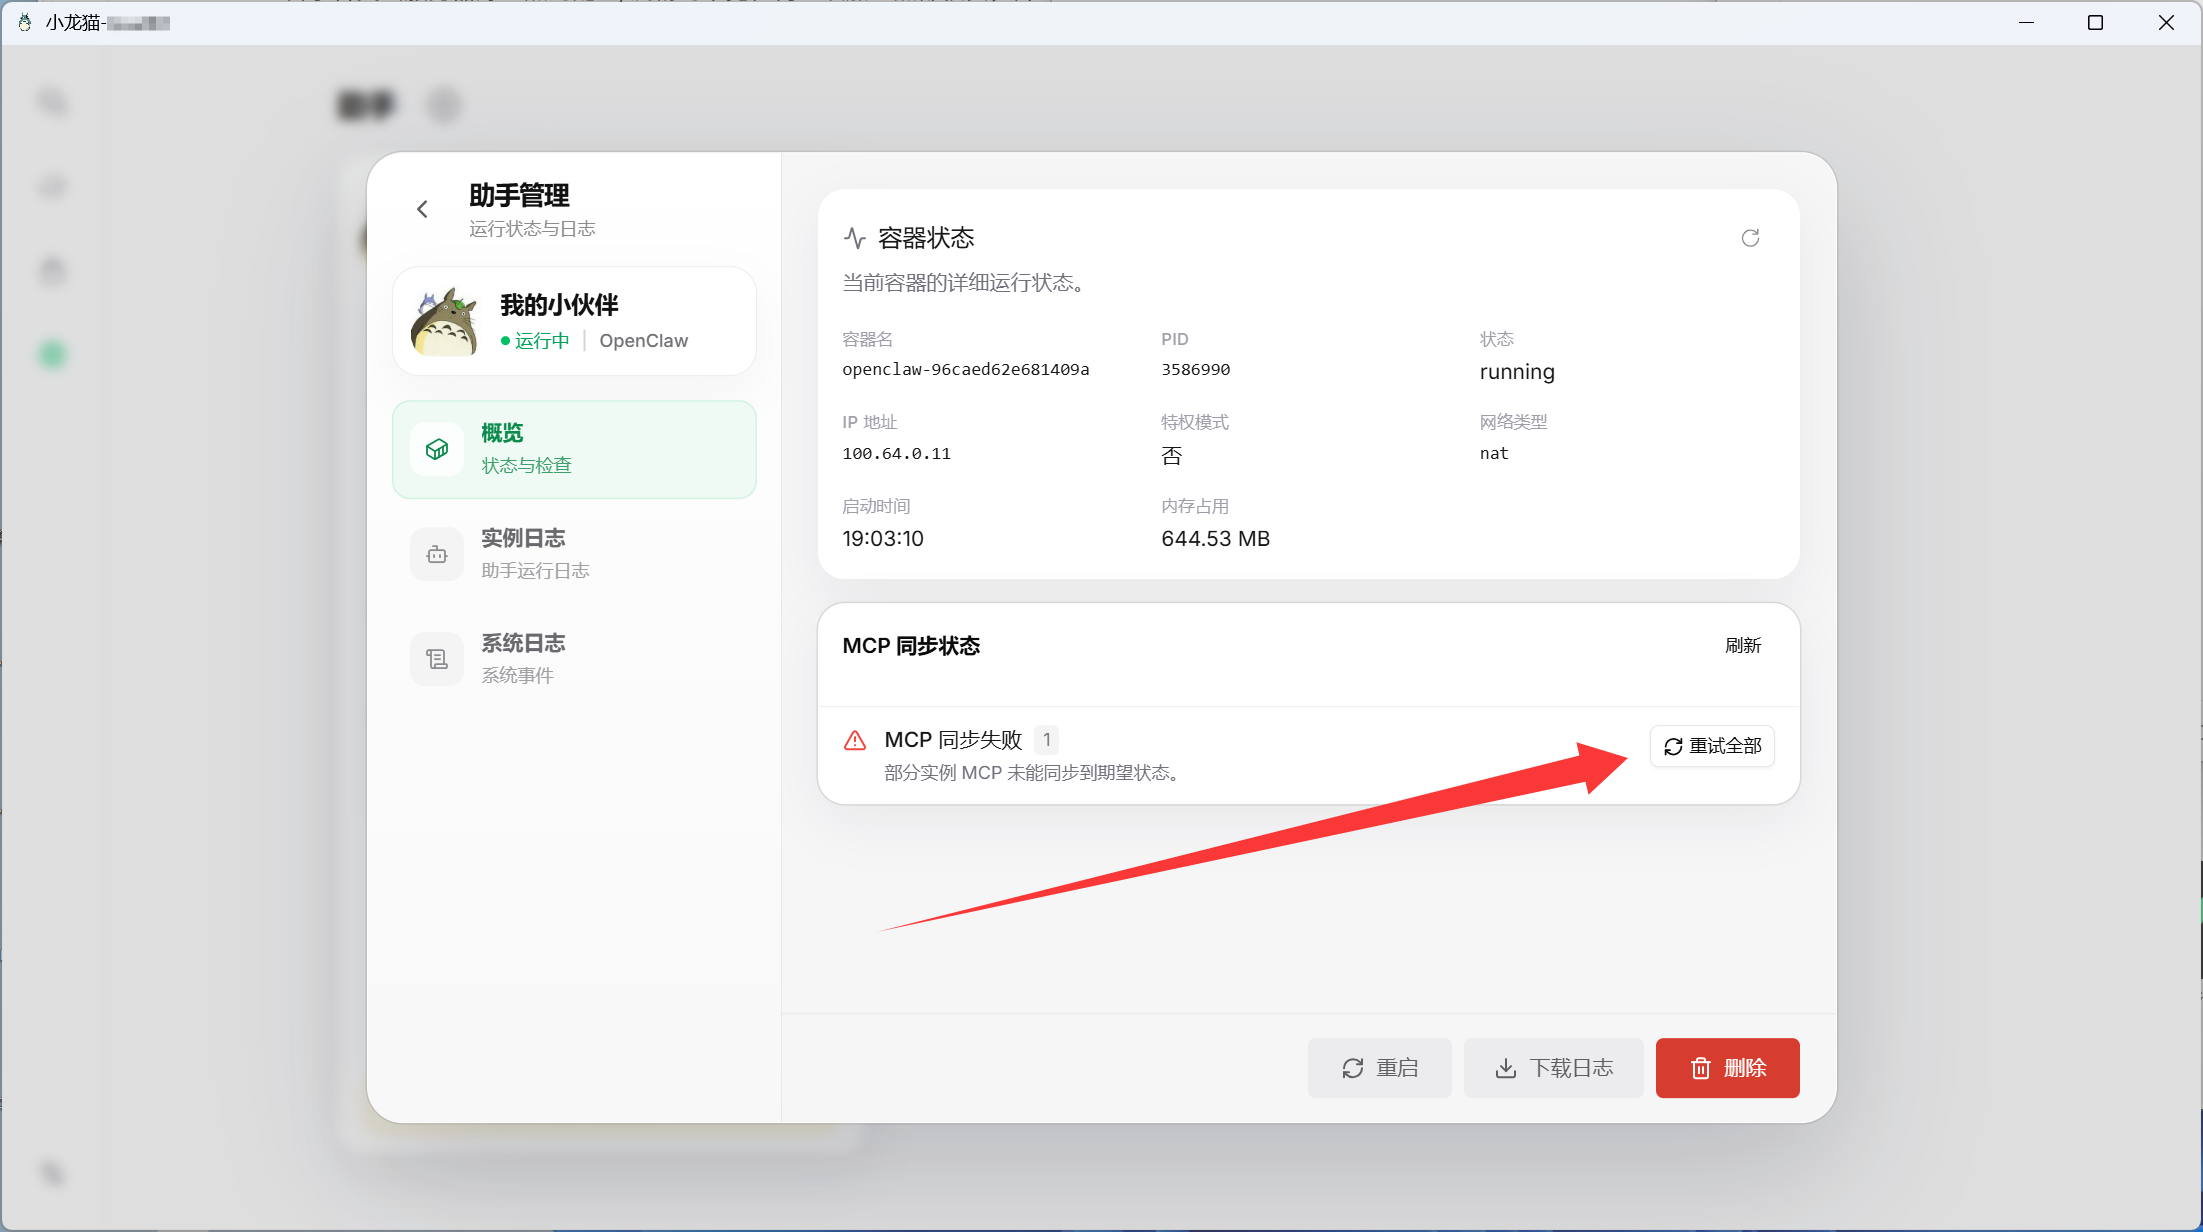Close the 小龙猫 window
The width and height of the screenshot is (2203, 1232).
2166,22
